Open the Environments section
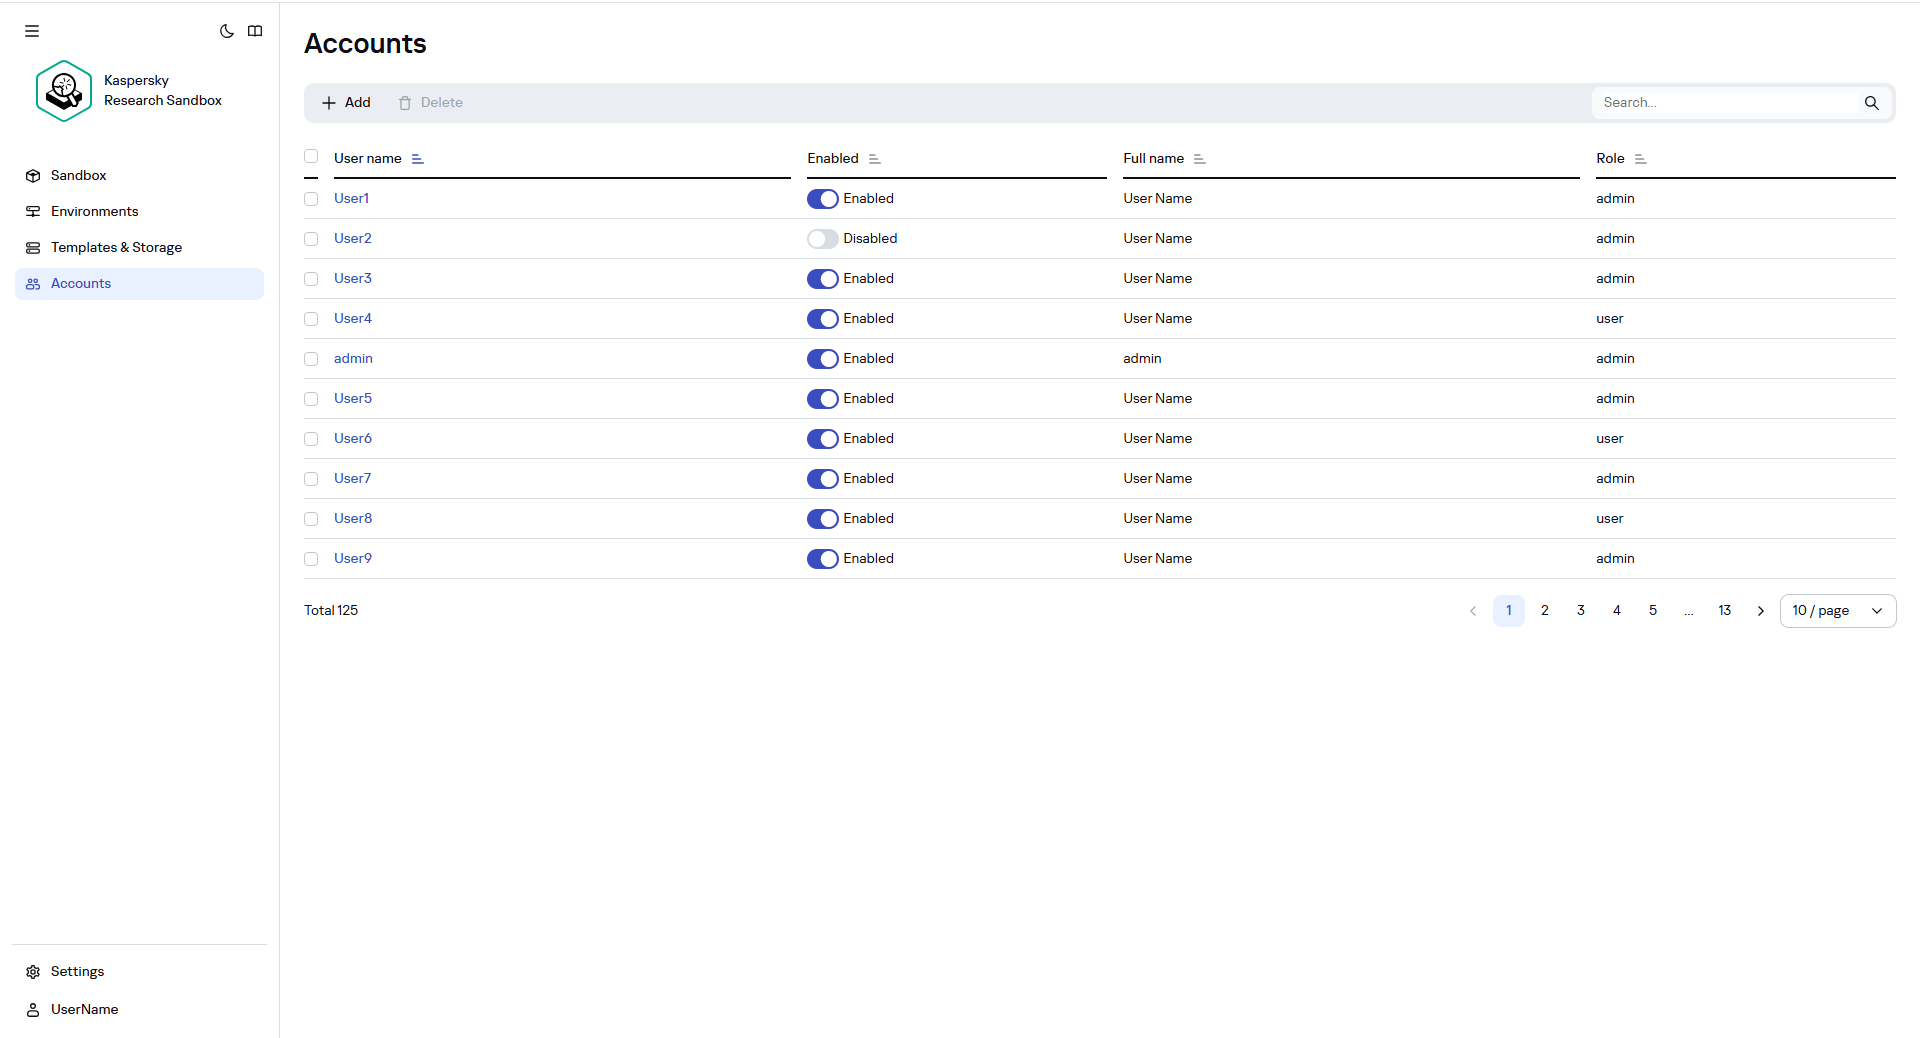 point(94,211)
